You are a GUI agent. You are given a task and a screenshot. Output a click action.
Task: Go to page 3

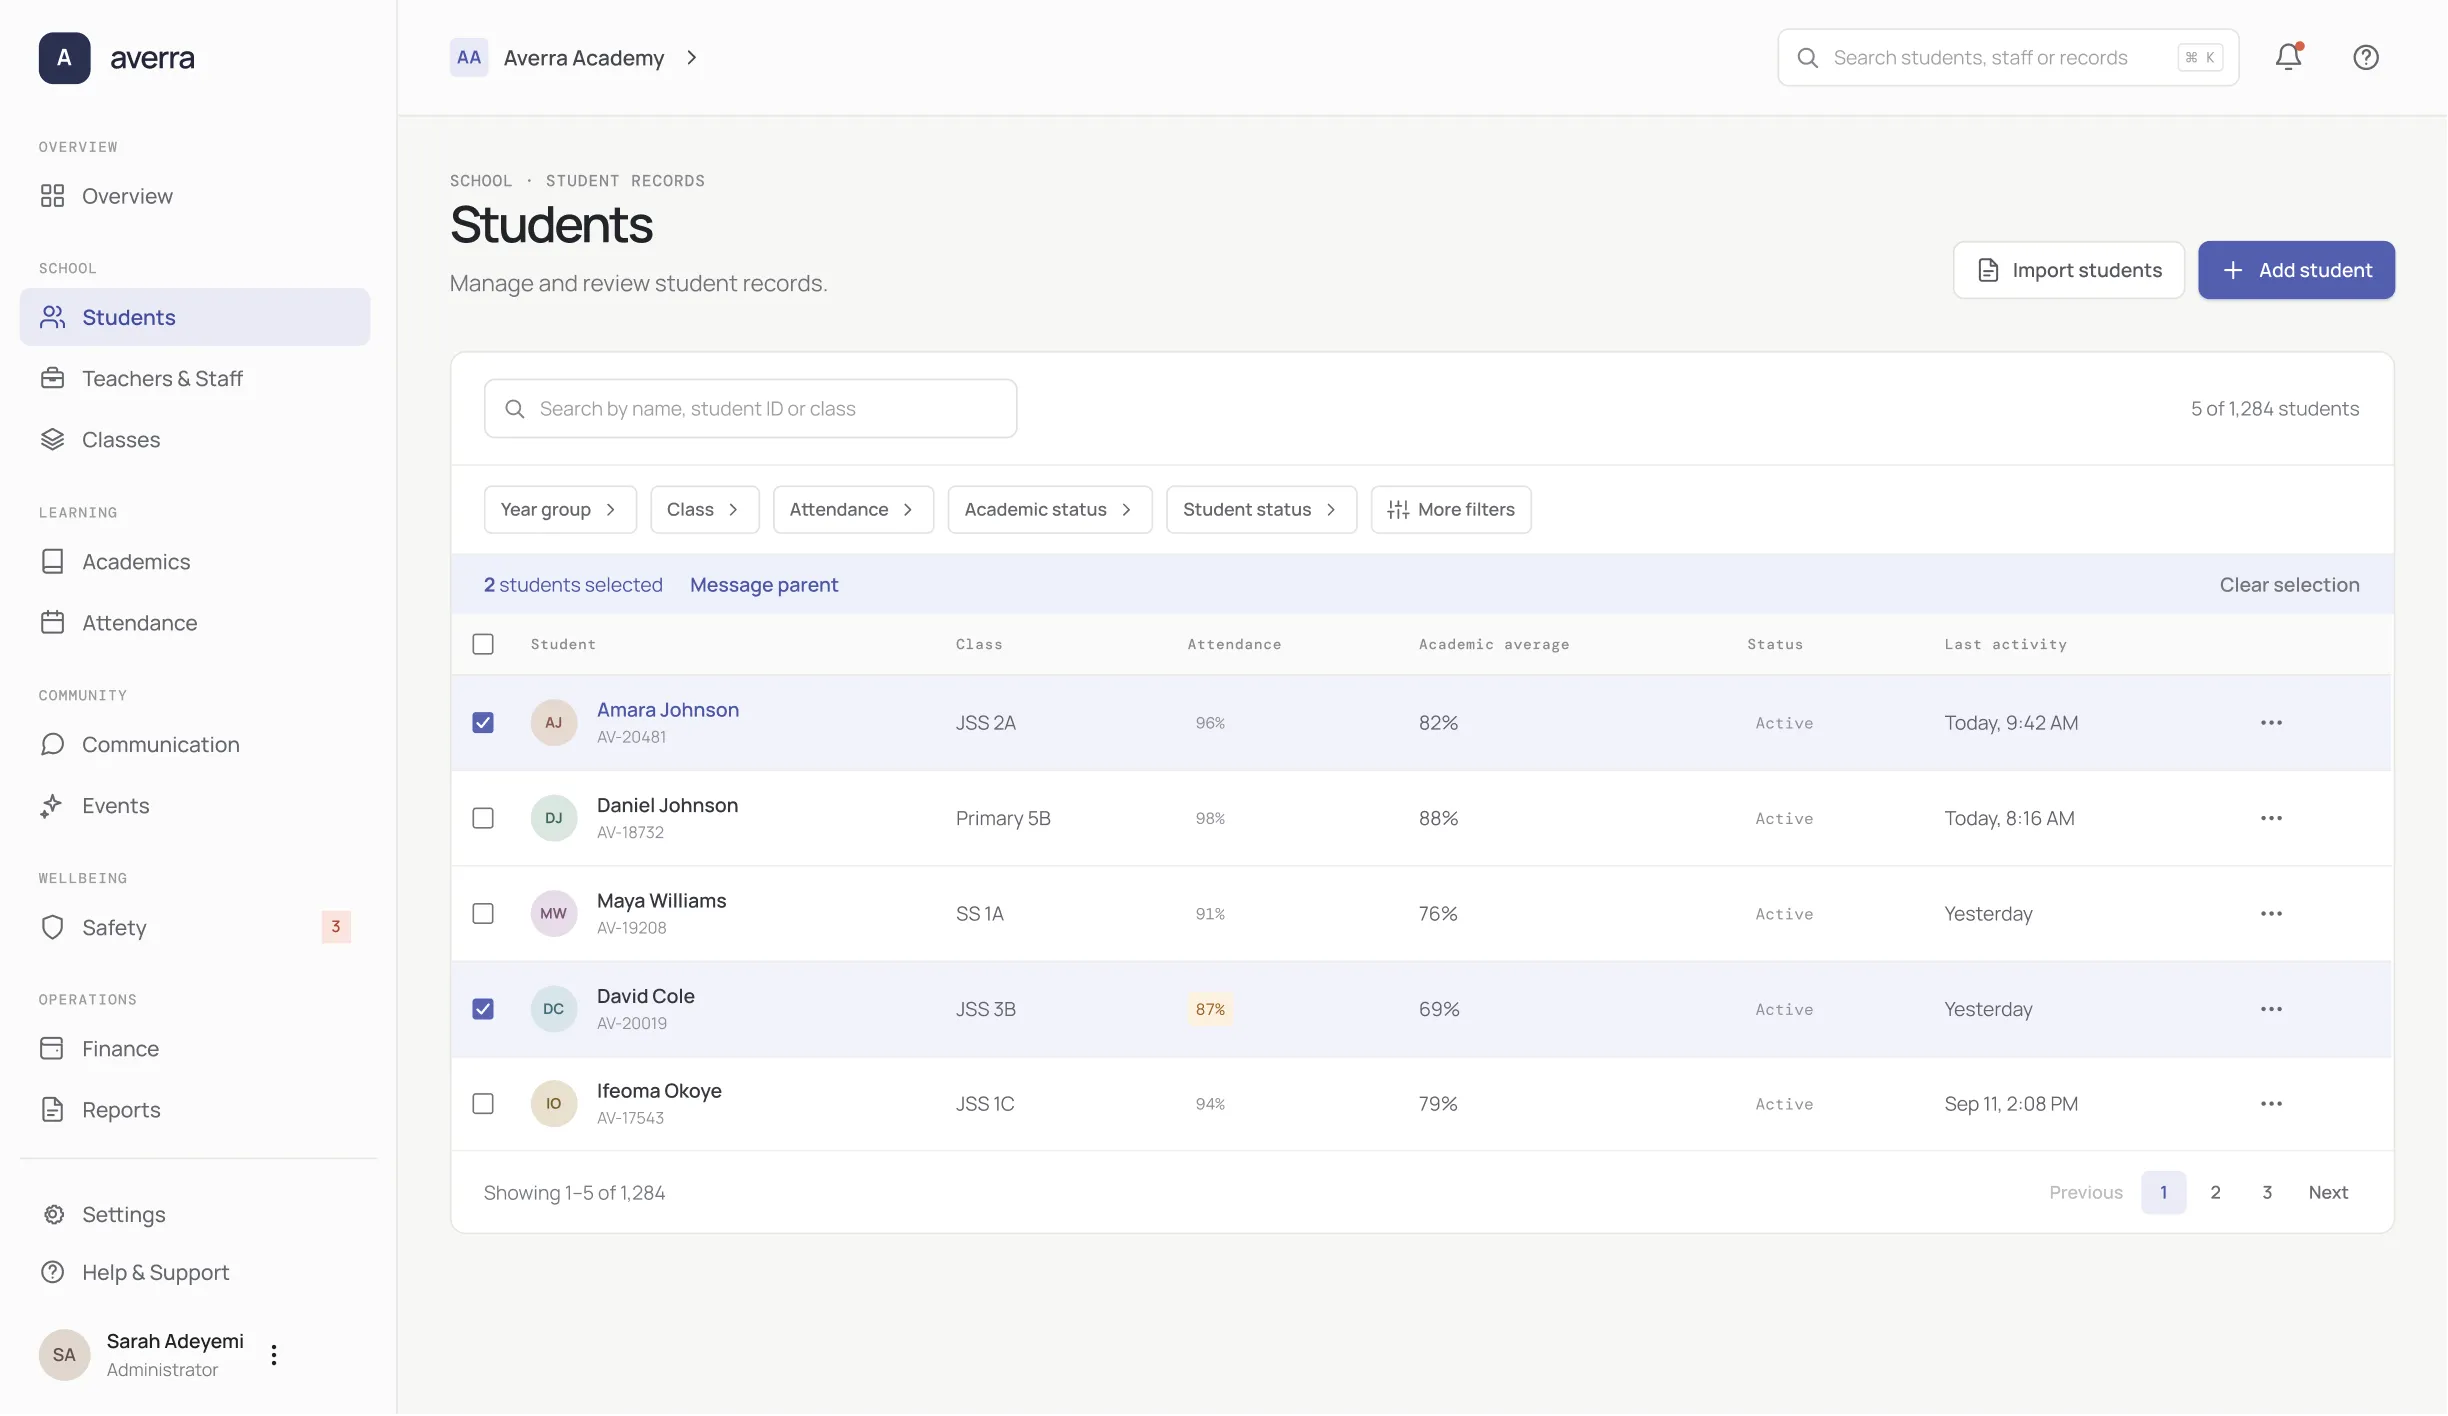click(2267, 1192)
